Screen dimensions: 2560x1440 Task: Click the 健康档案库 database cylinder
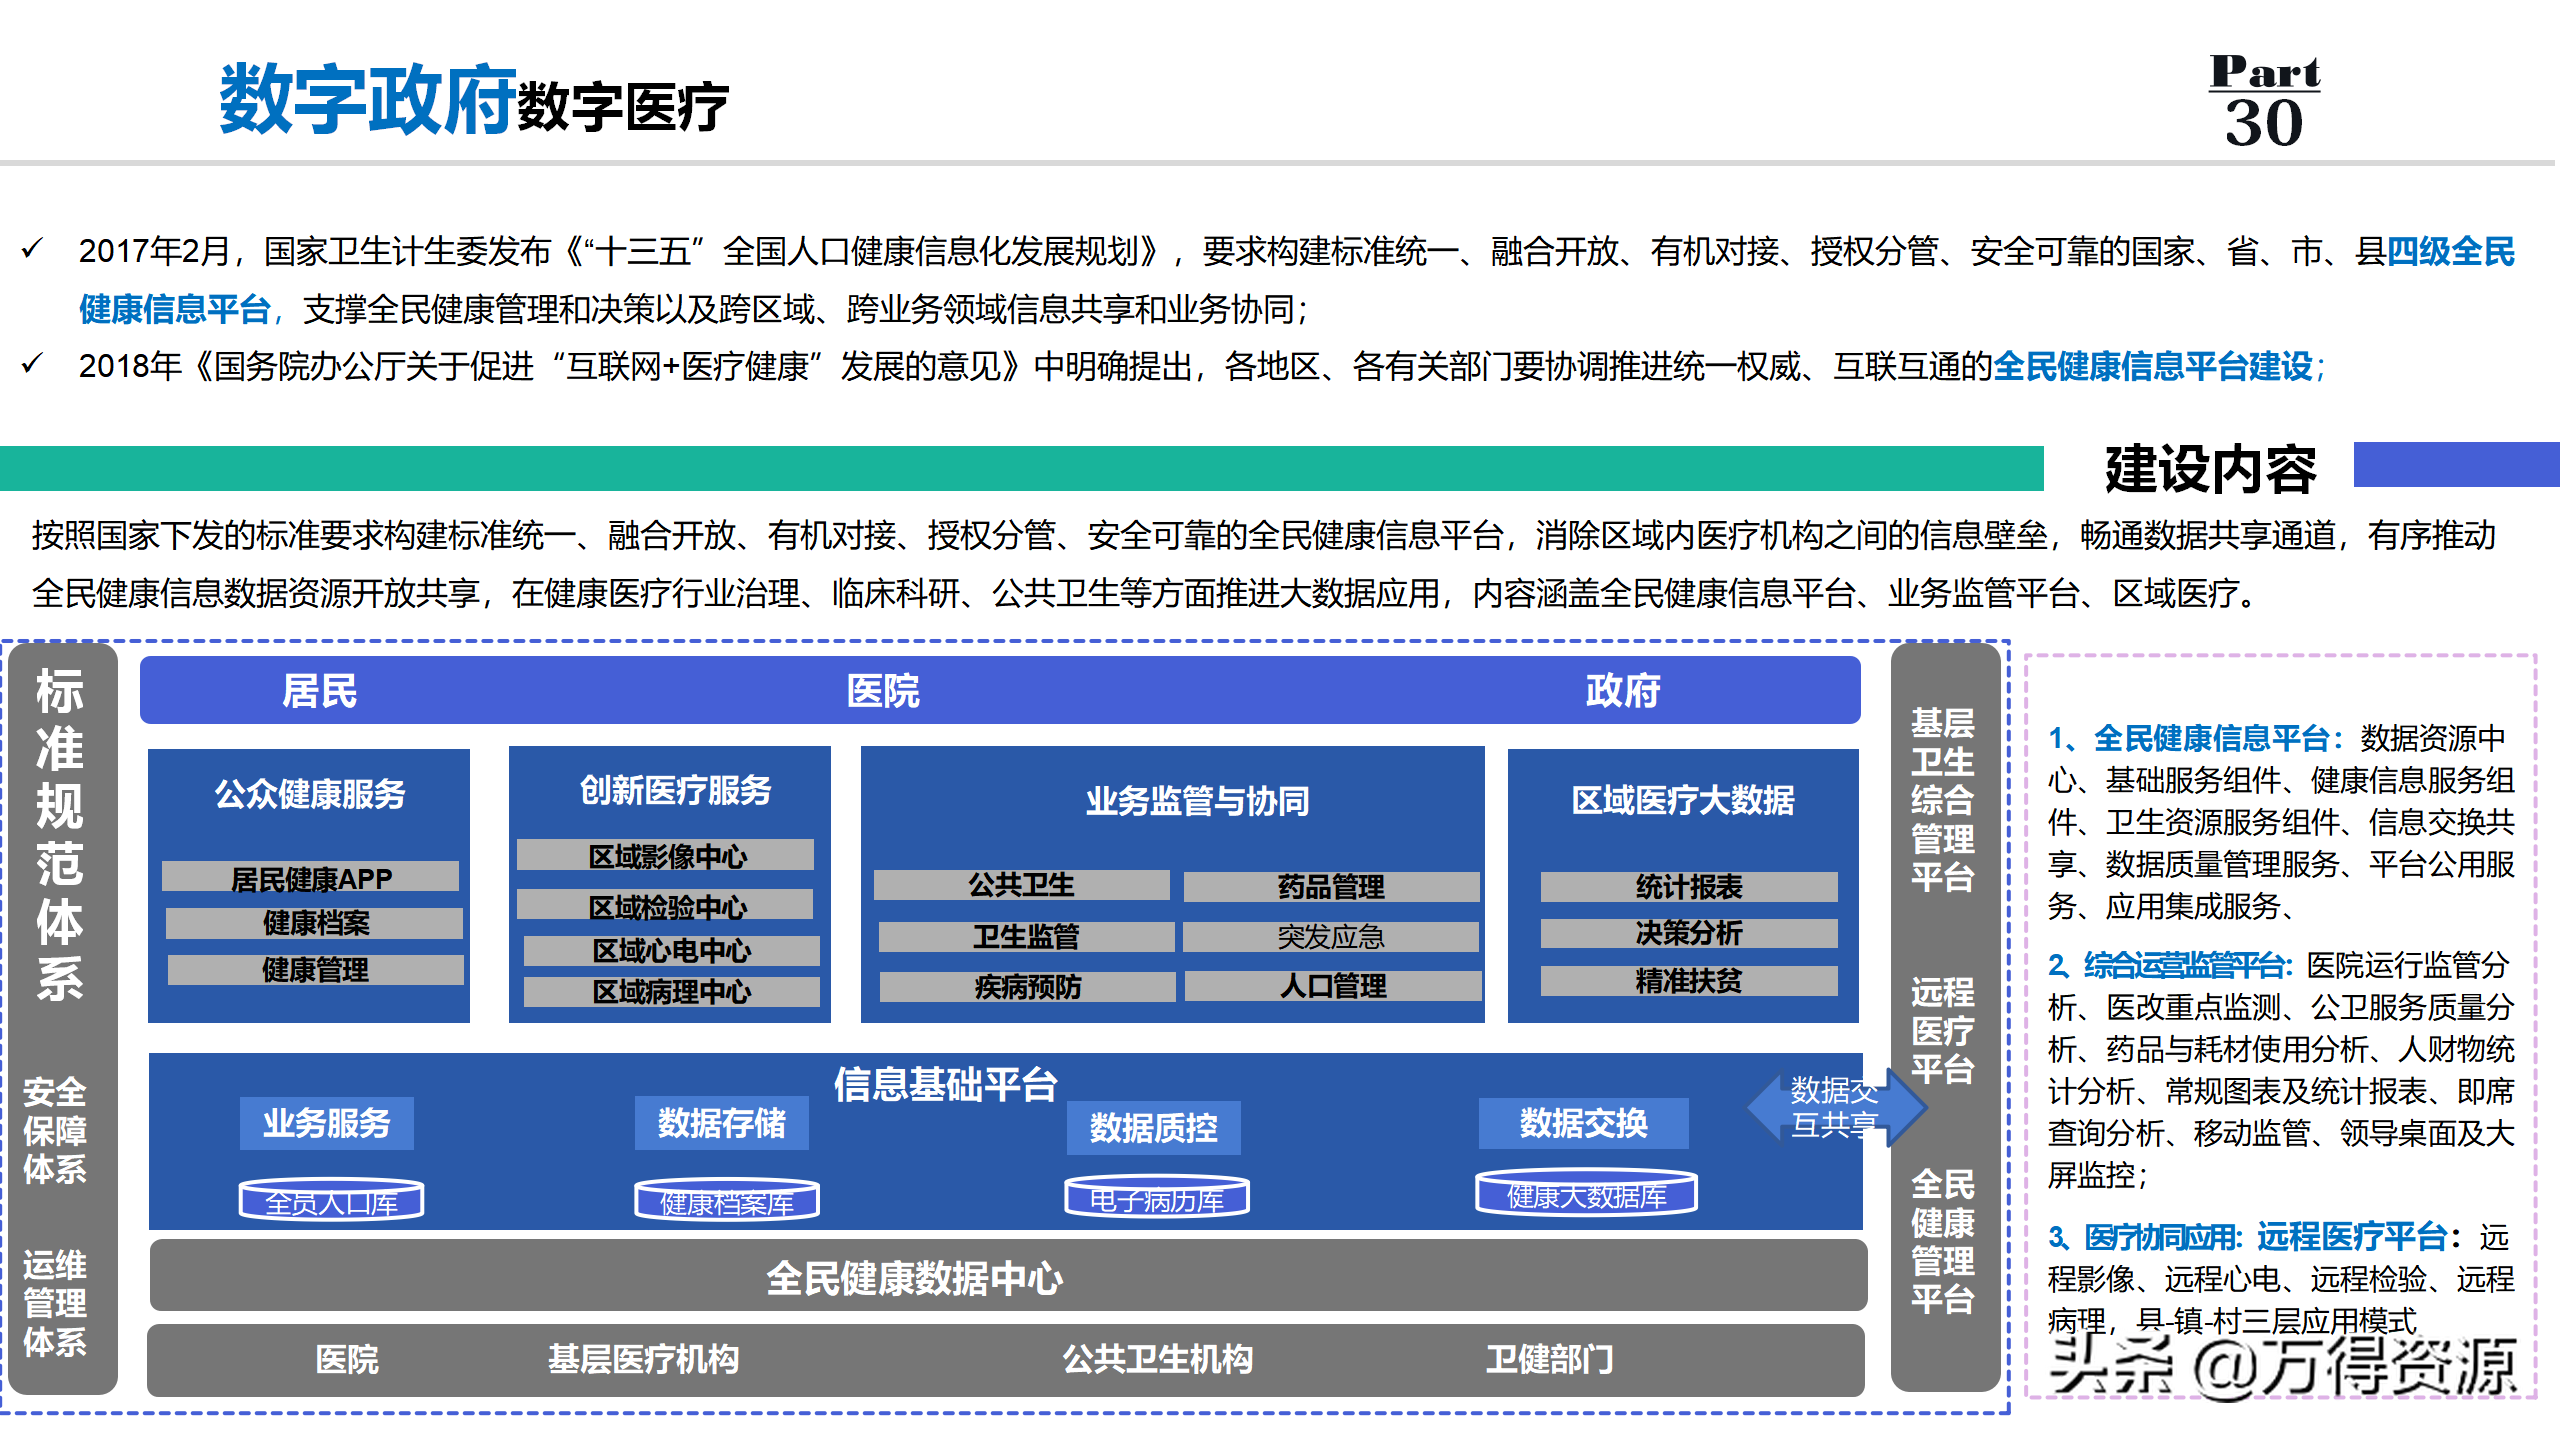pyautogui.click(x=727, y=1200)
